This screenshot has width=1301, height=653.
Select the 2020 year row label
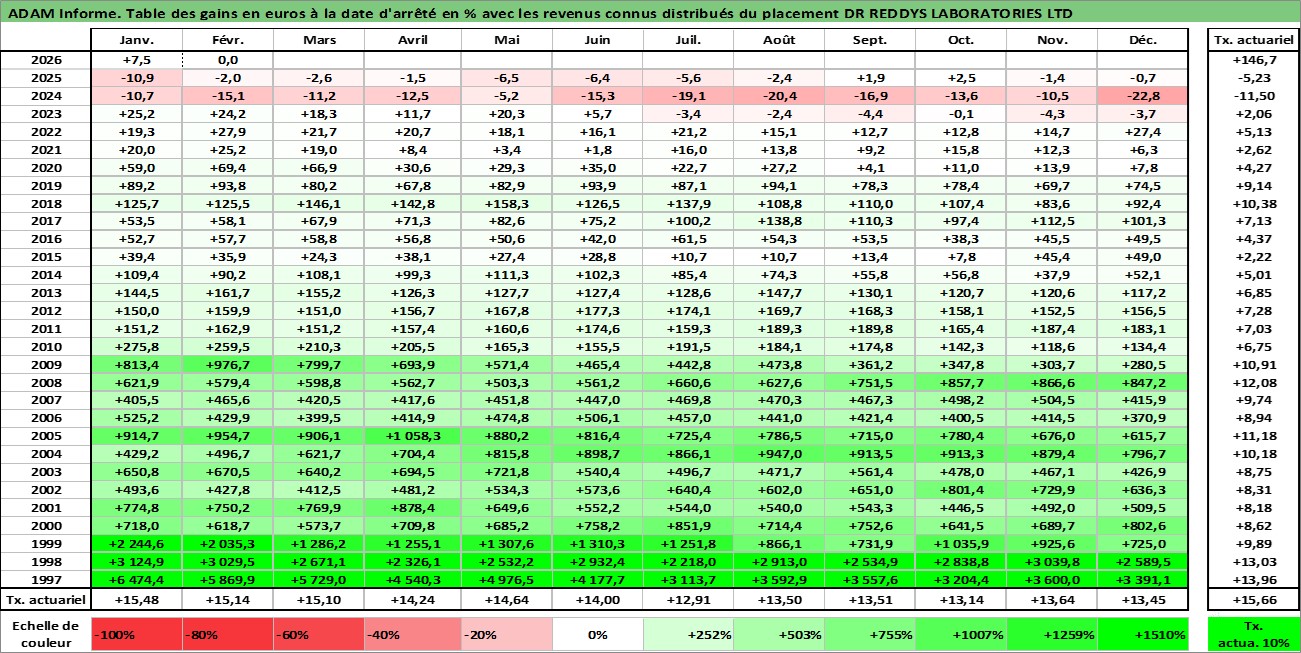[46, 168]
